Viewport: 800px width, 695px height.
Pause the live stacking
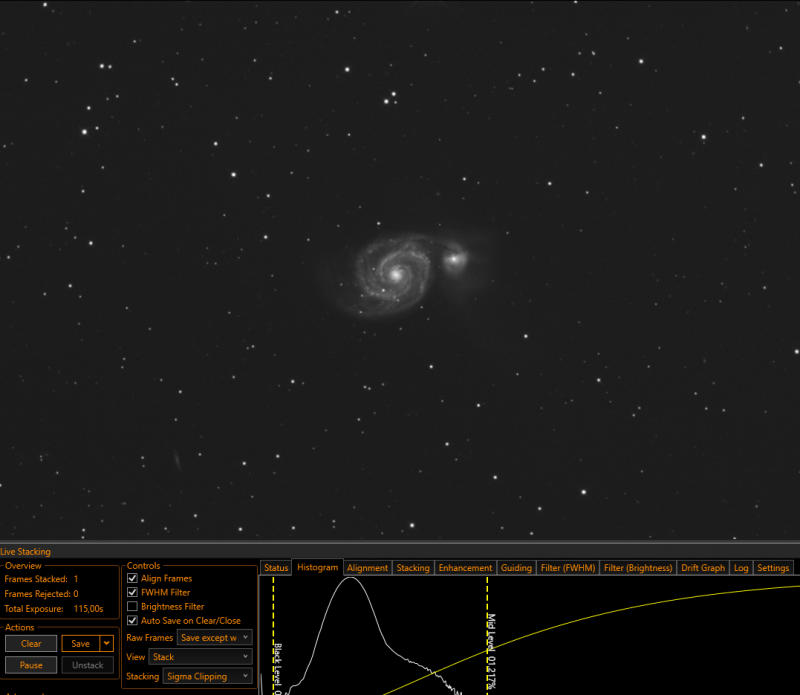31,665
